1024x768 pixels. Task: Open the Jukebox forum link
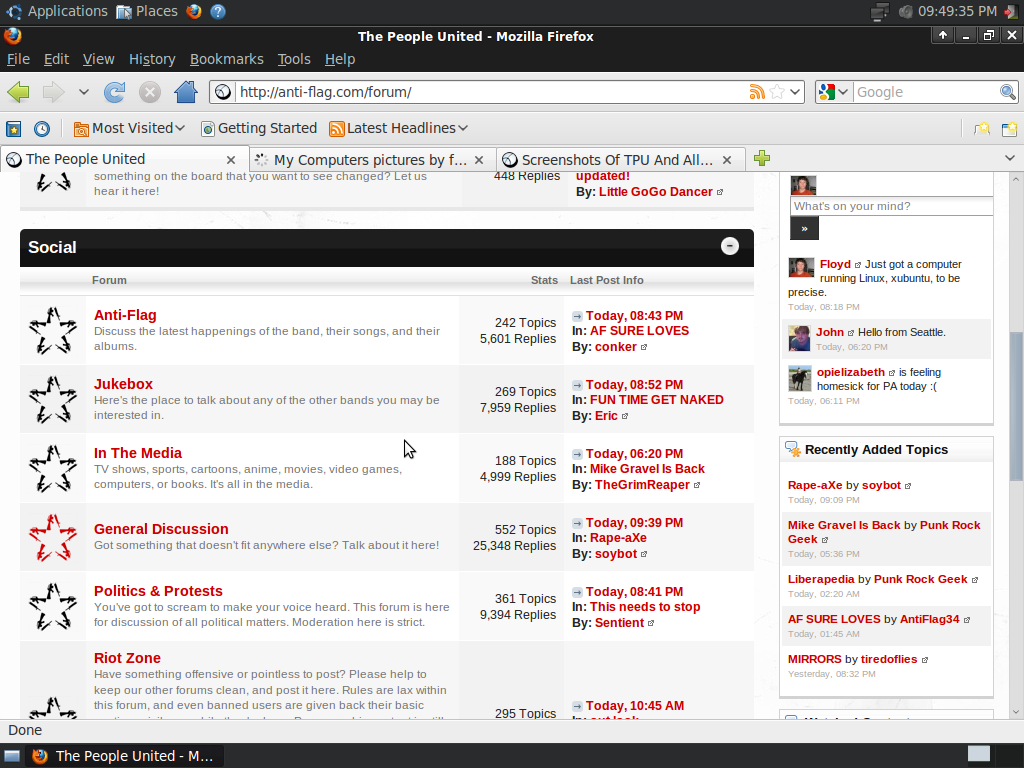pos(123,384)
